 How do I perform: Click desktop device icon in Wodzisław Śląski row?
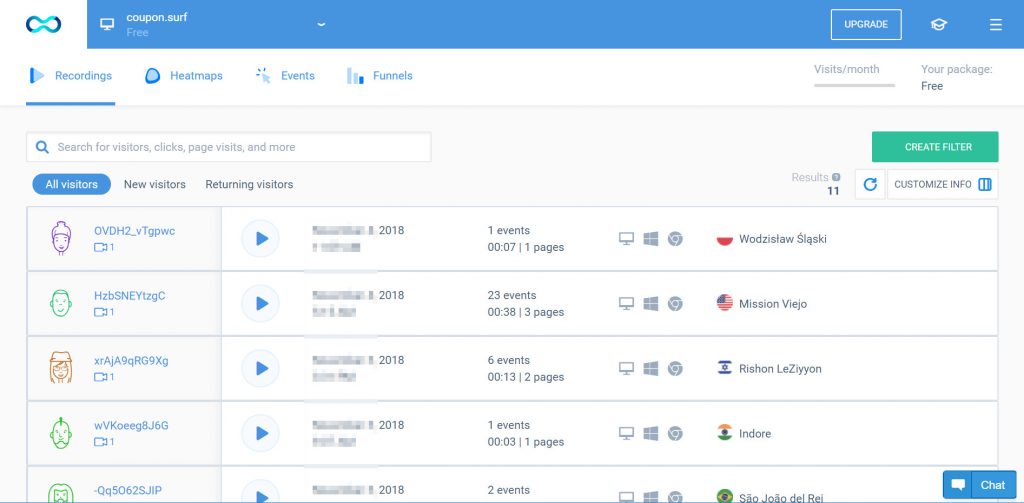coord(626,238)
